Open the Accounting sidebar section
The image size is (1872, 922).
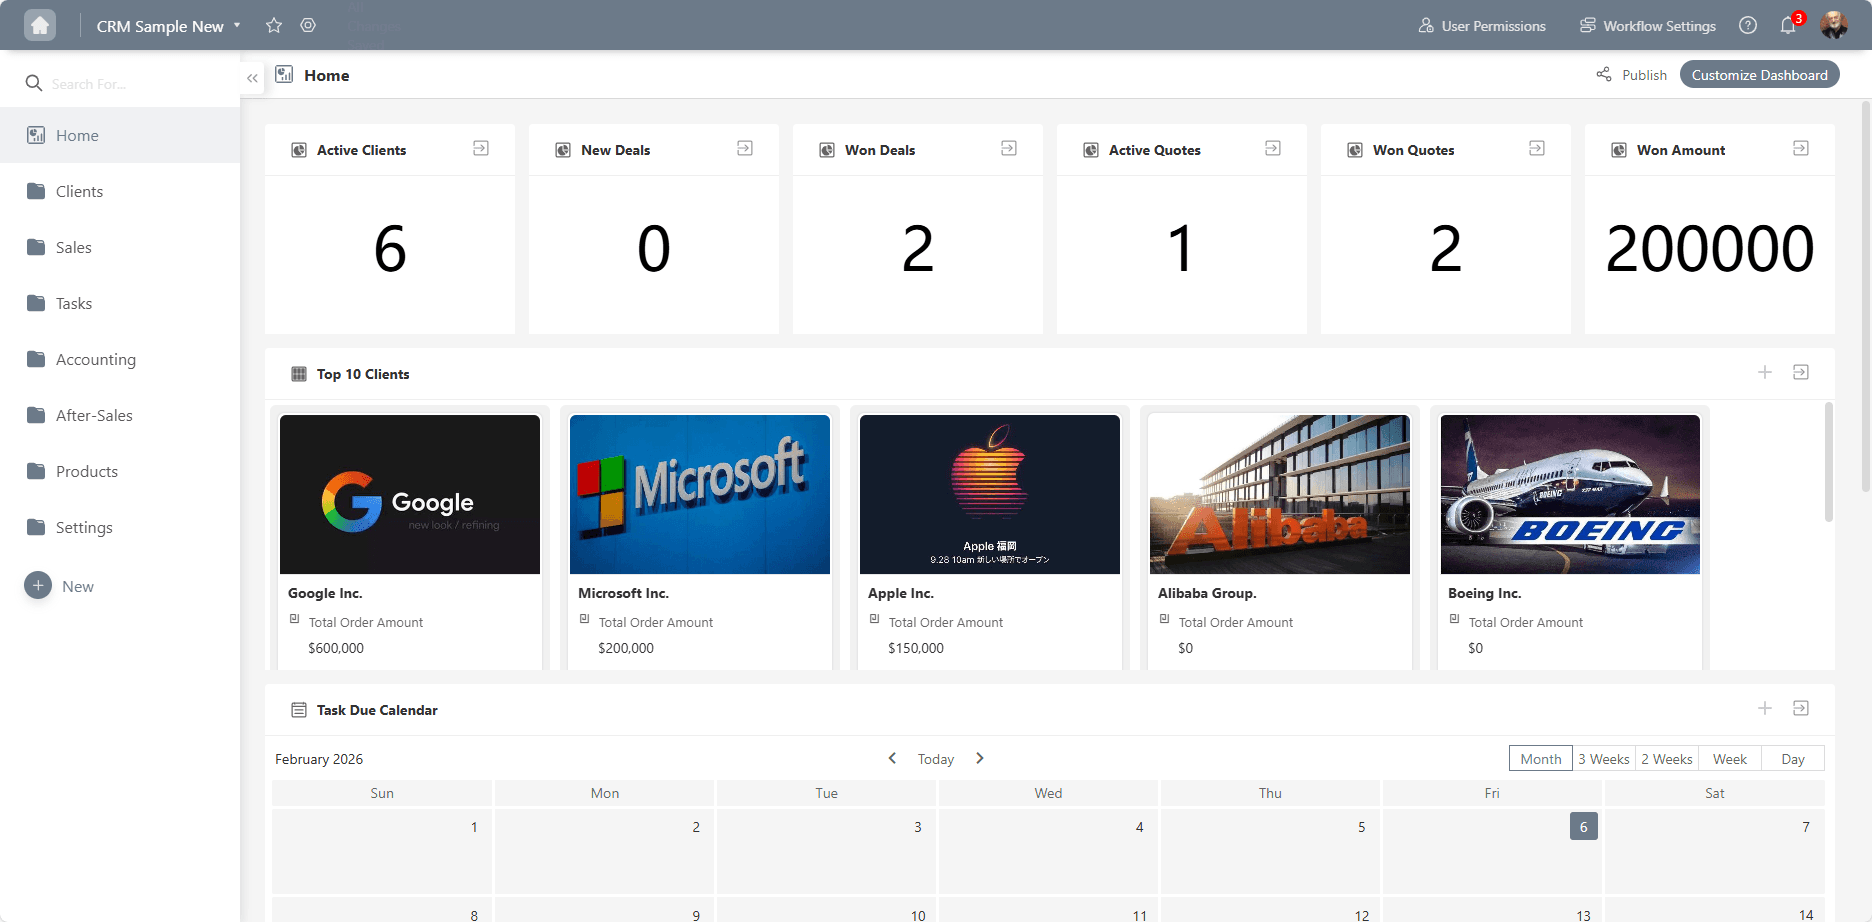pyautogui.click(x=96, y=360)
